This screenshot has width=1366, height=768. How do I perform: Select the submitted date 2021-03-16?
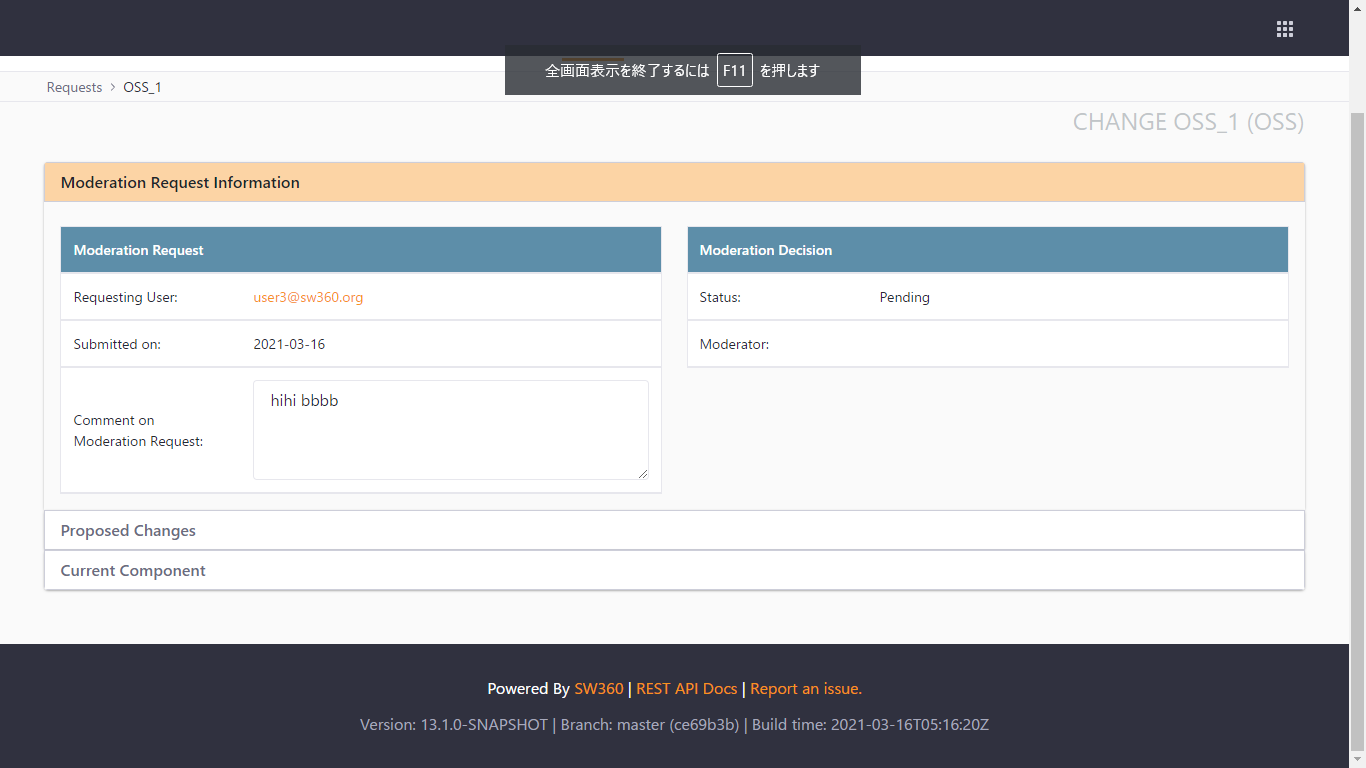(289, 344)
